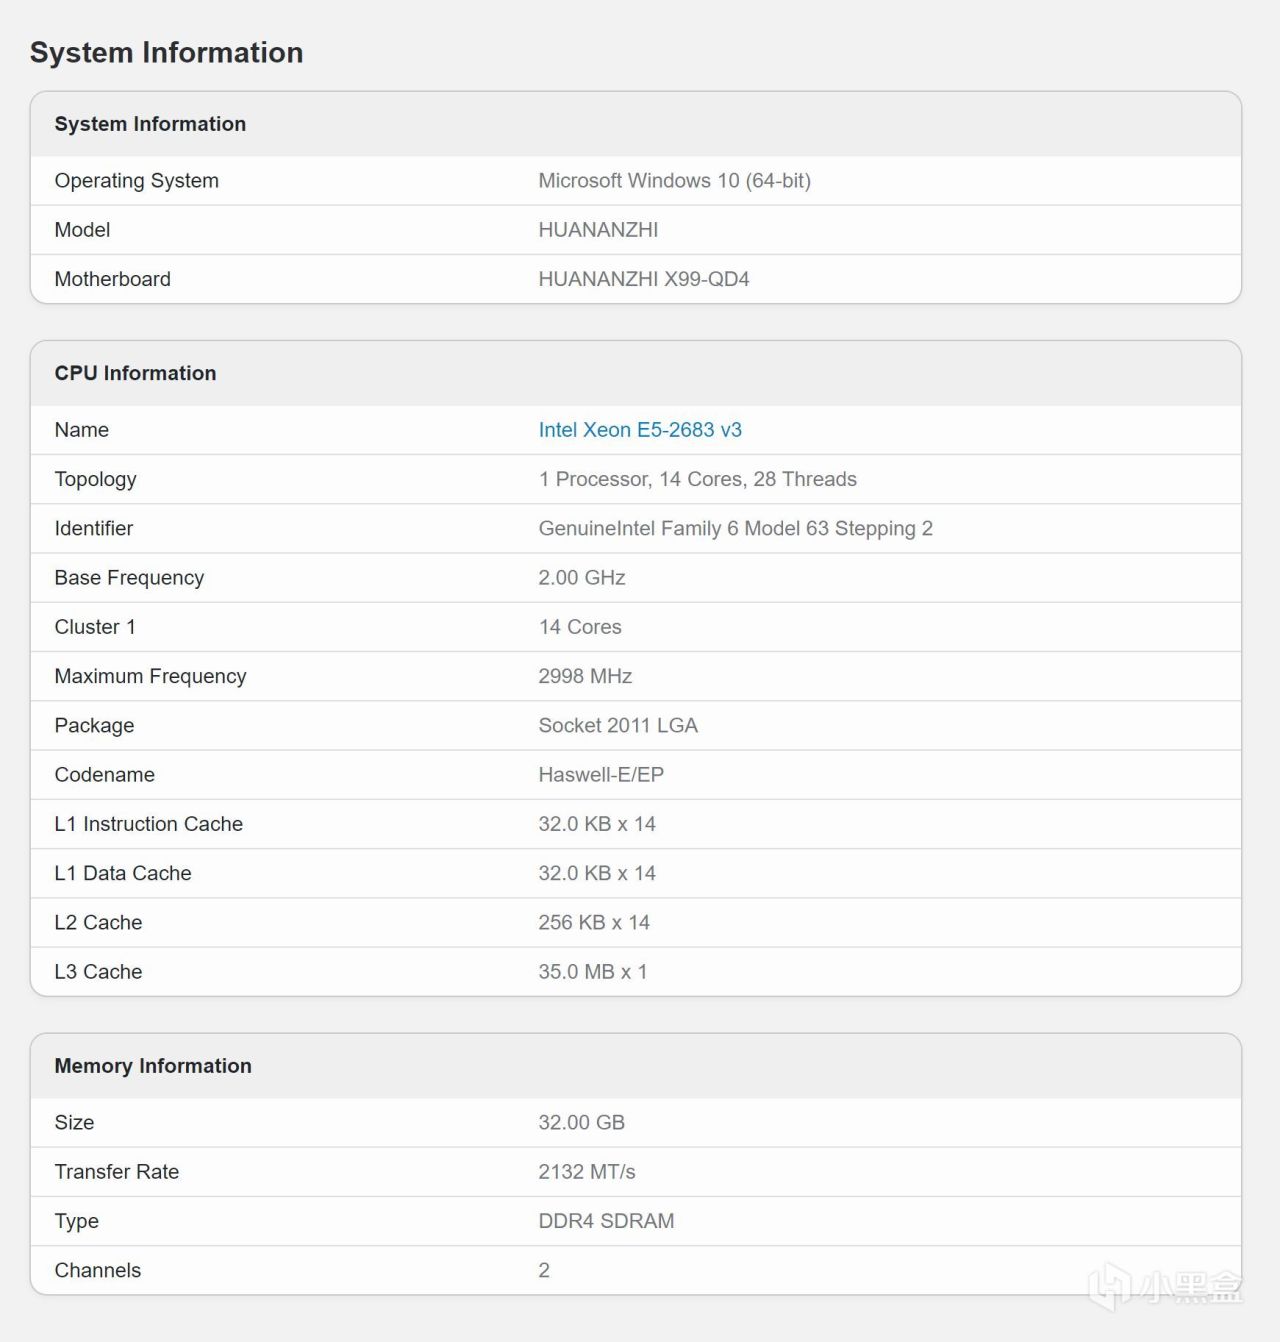Click the 2998 MHz maximum frequency value

click(585, 676)
